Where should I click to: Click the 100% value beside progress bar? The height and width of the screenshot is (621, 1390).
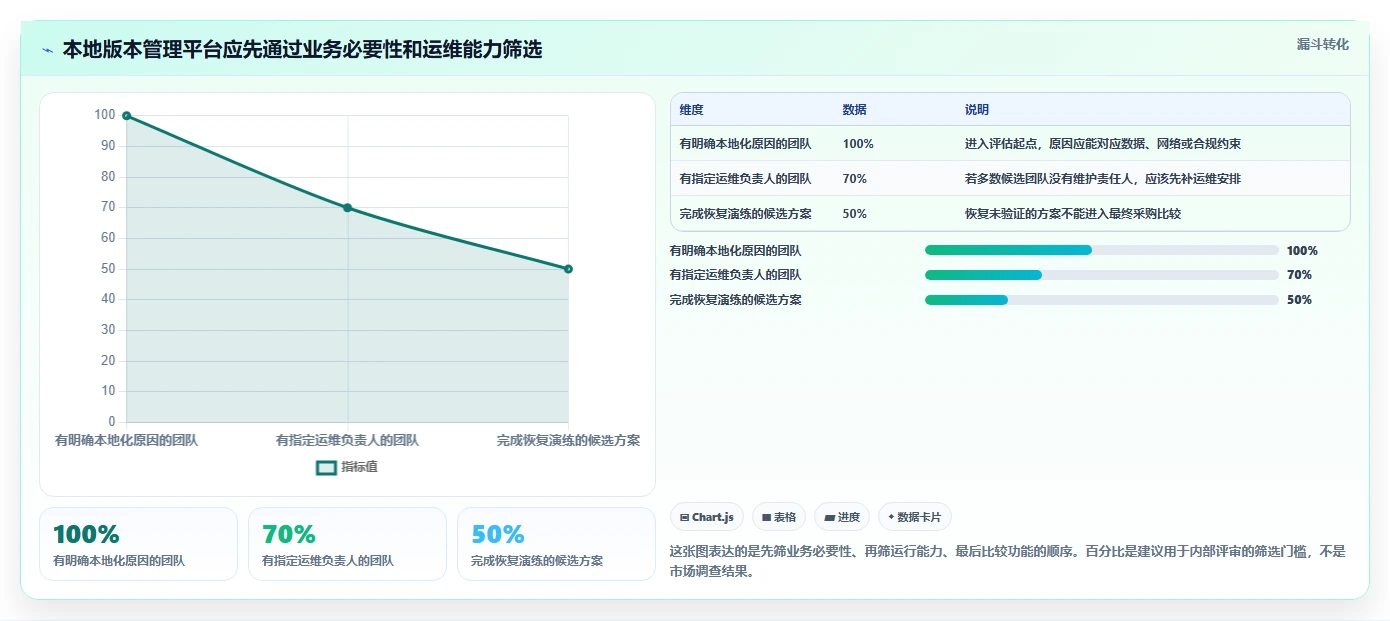click(x=1302, y=251)
